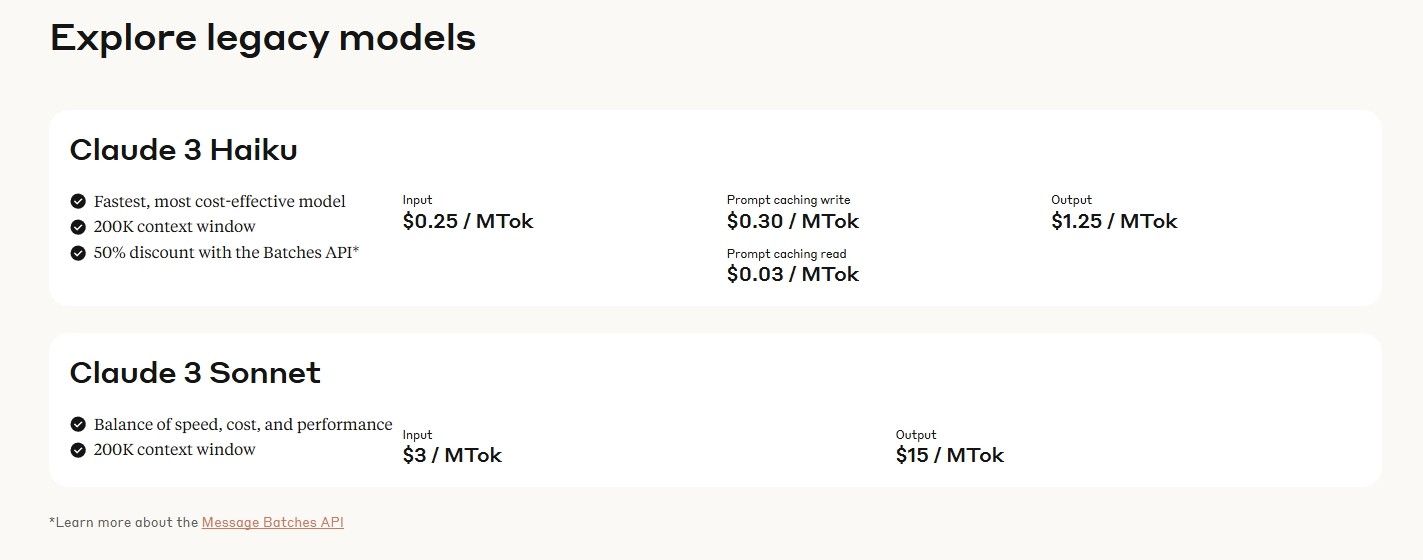Image resolution: width=1423 pixels, height=560 pixels.
Task: Click Sonnet input price $3 / MTok
Action: tap(452, 455)
